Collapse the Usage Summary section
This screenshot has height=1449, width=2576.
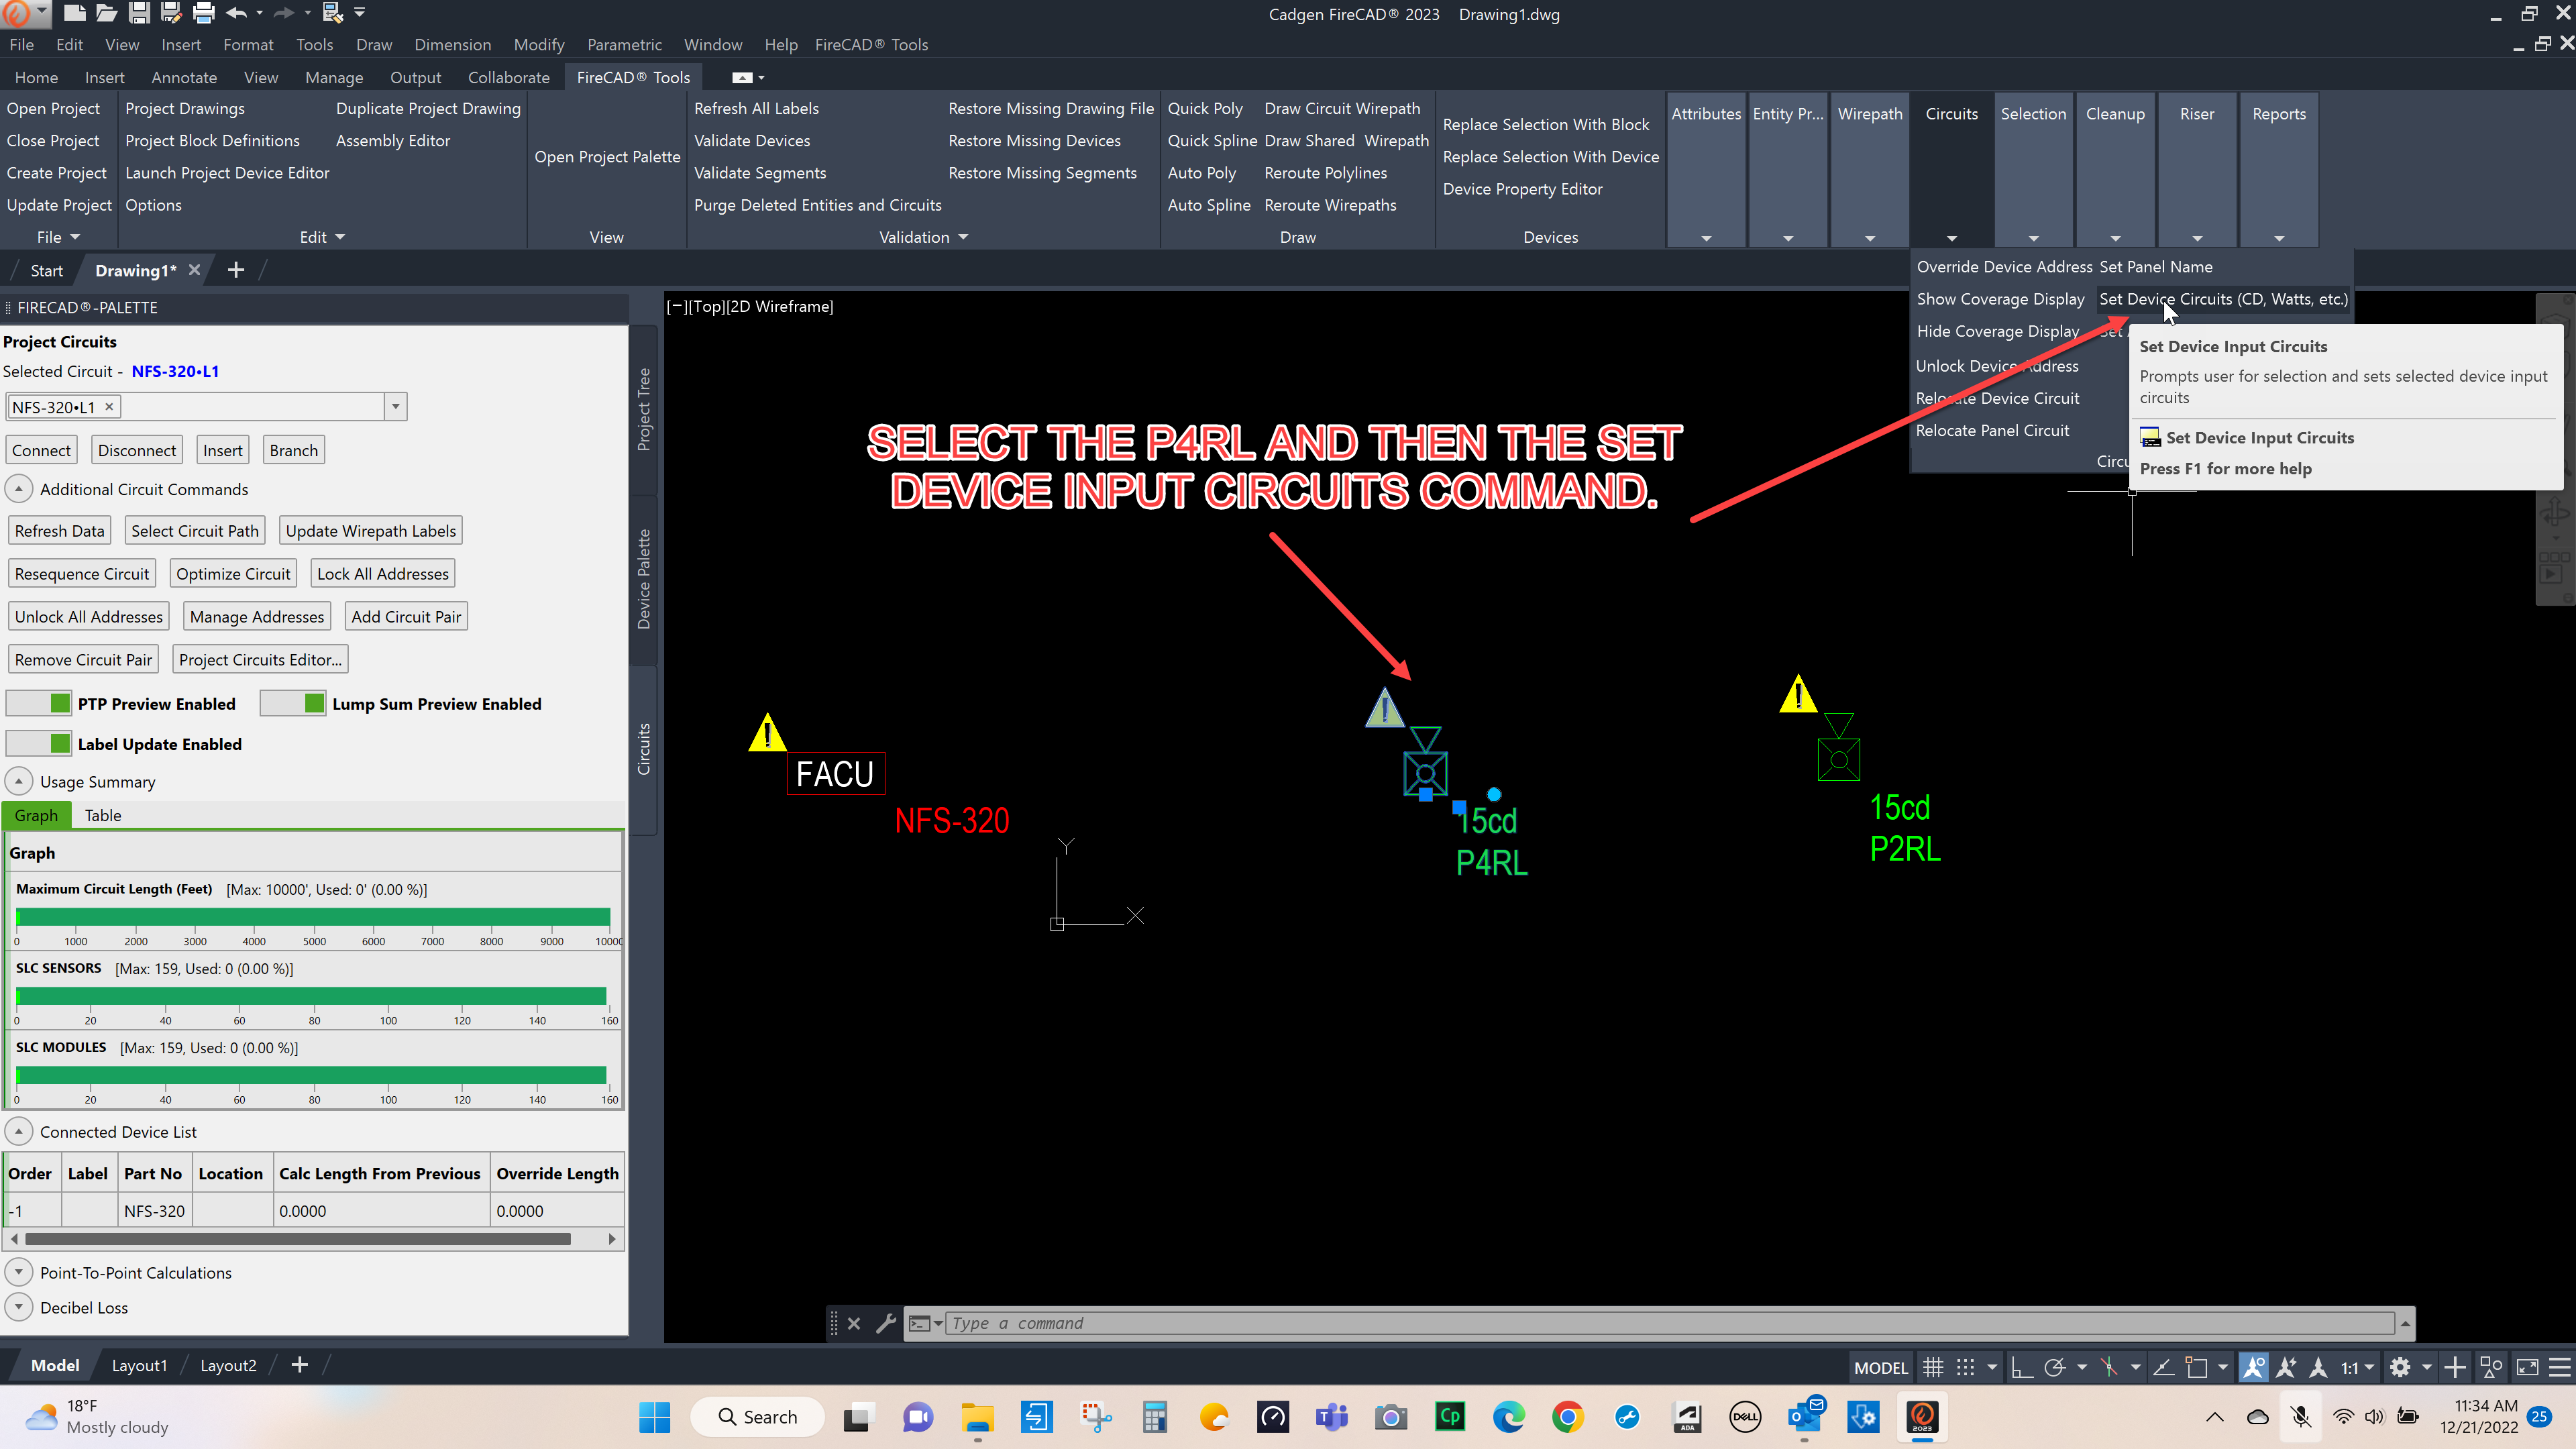click(x=18, y=781)
